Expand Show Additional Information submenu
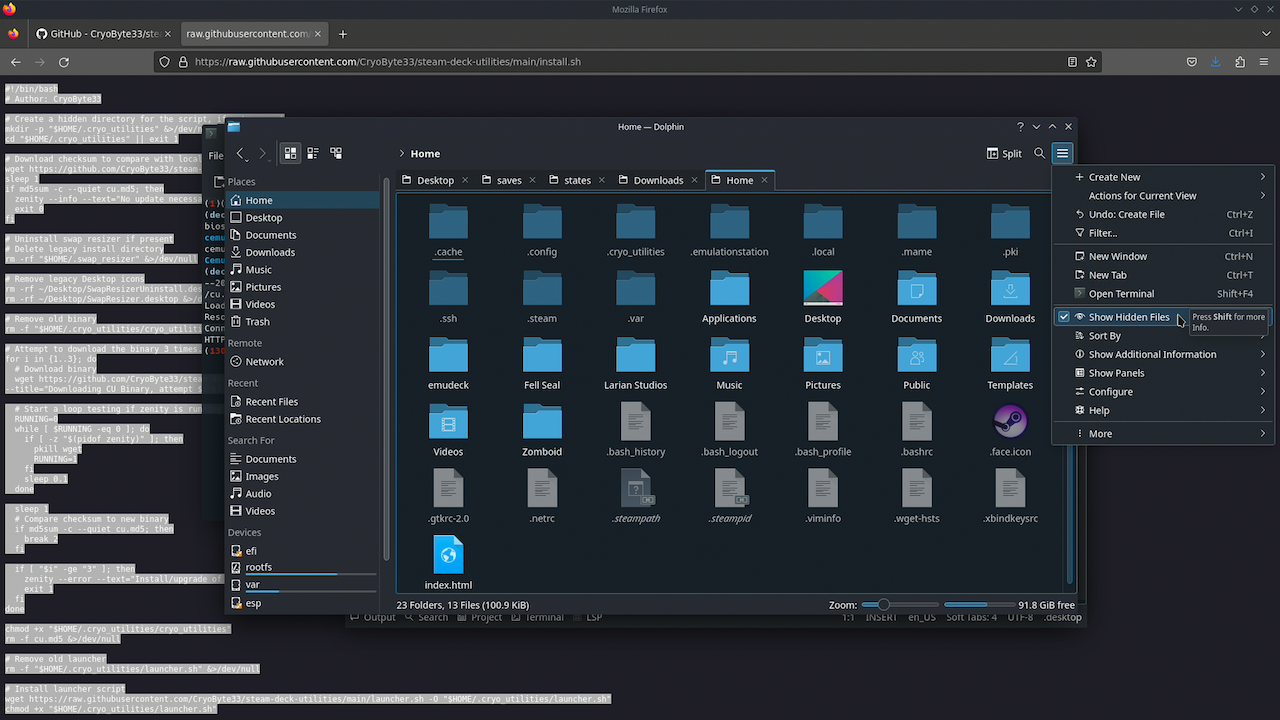This screenshot has width=1280, height=720. click(x=1163, y=354)
